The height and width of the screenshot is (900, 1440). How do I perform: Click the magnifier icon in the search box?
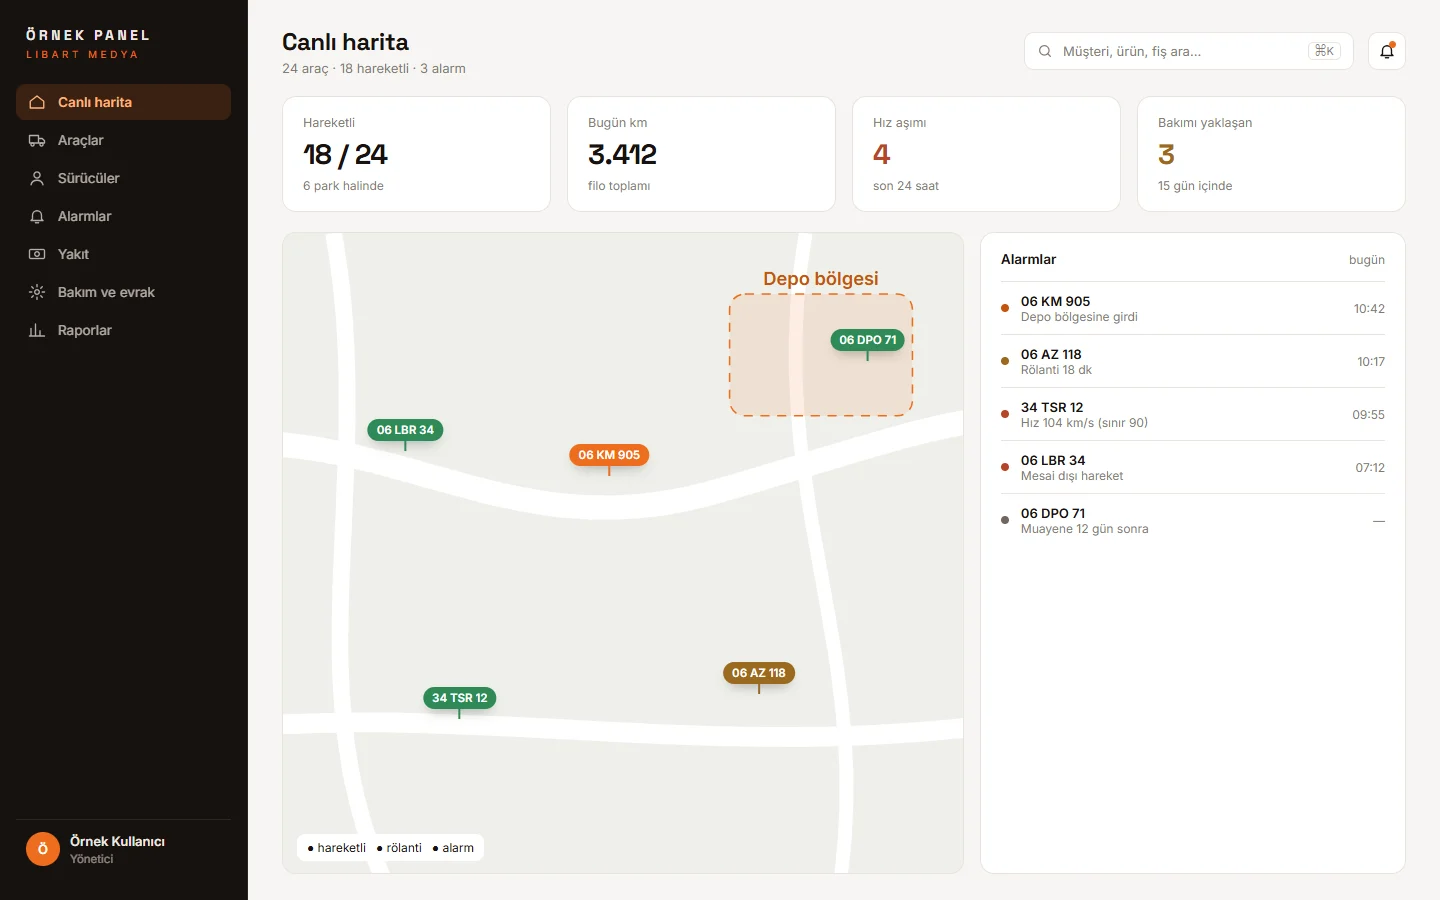tap(1045, 51)
